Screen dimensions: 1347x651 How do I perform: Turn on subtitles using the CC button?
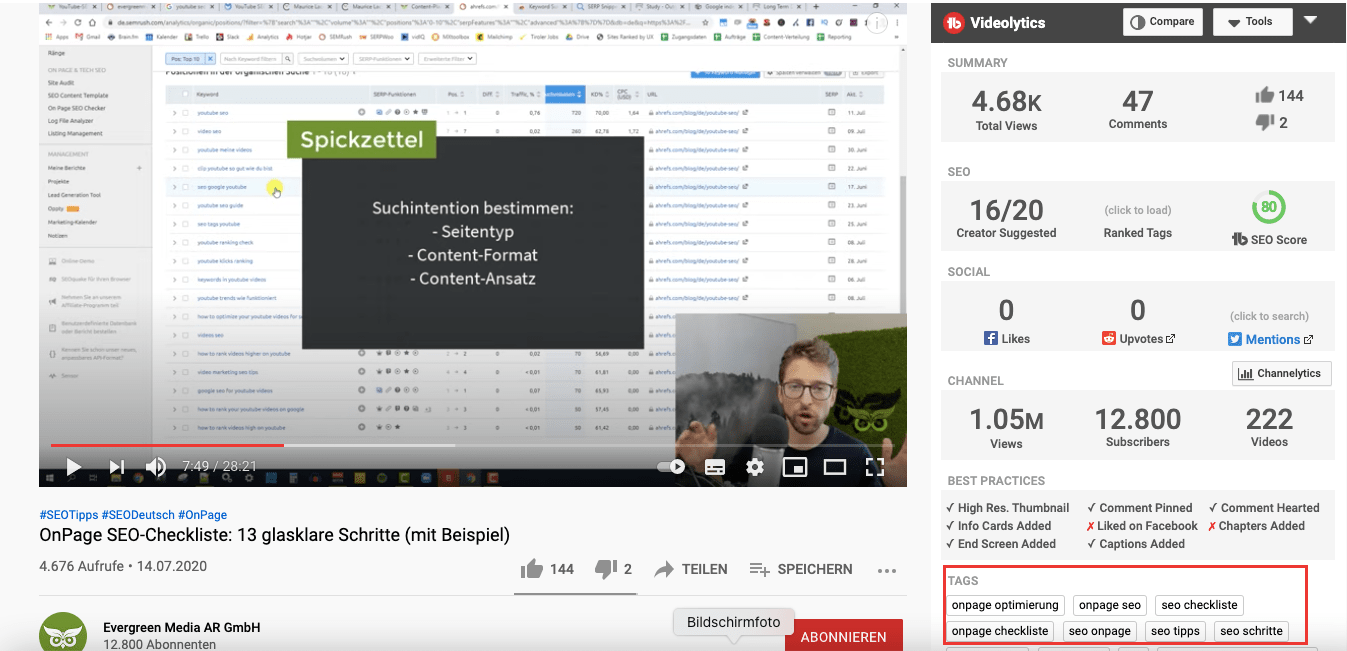tap(714, 466)
